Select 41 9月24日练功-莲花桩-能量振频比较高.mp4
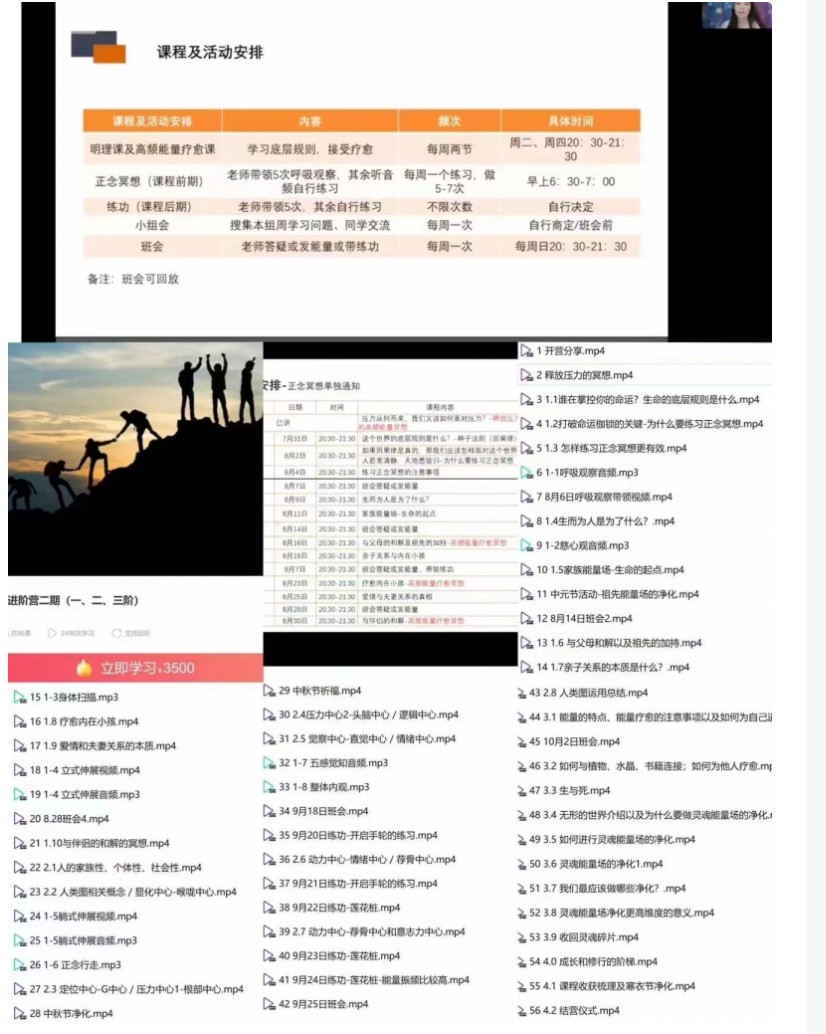This screenshot has width=826, height=1034. pos(374,980)
